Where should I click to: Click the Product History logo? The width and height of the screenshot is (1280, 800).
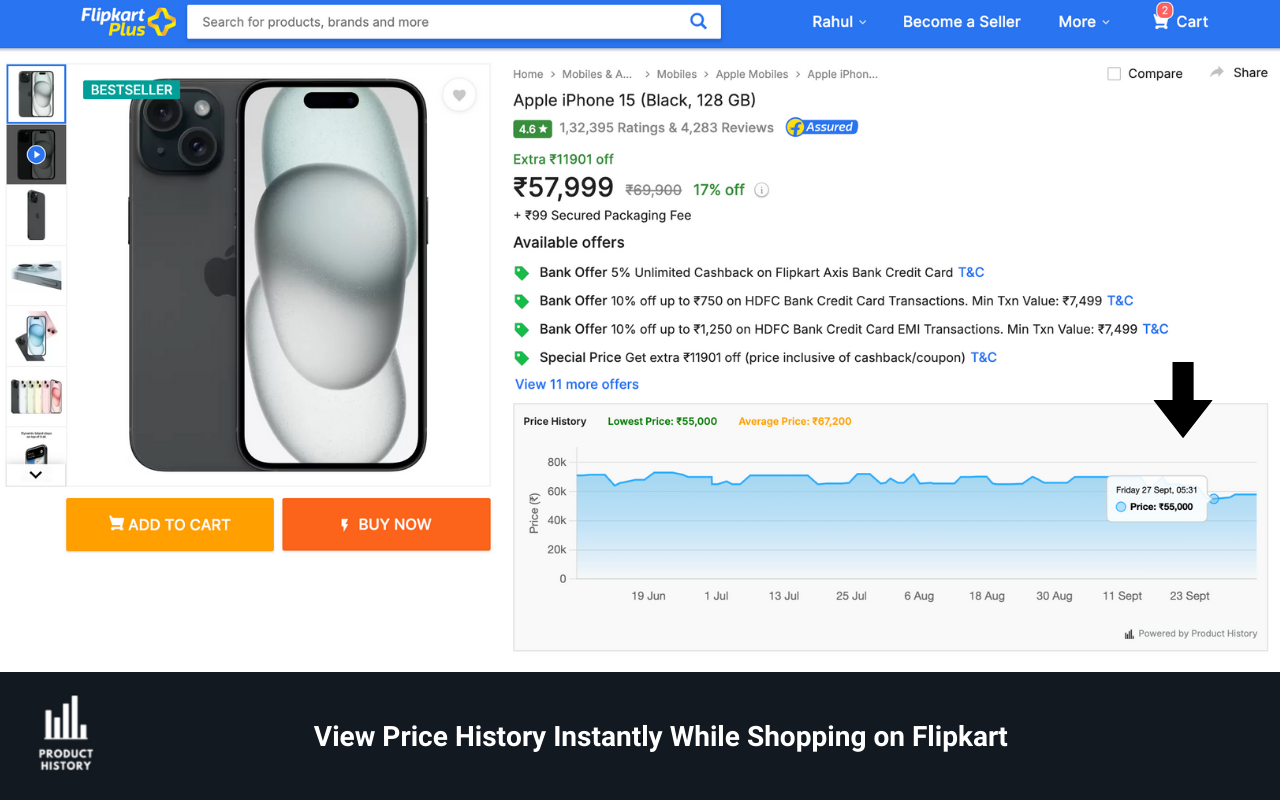(66, 733)
